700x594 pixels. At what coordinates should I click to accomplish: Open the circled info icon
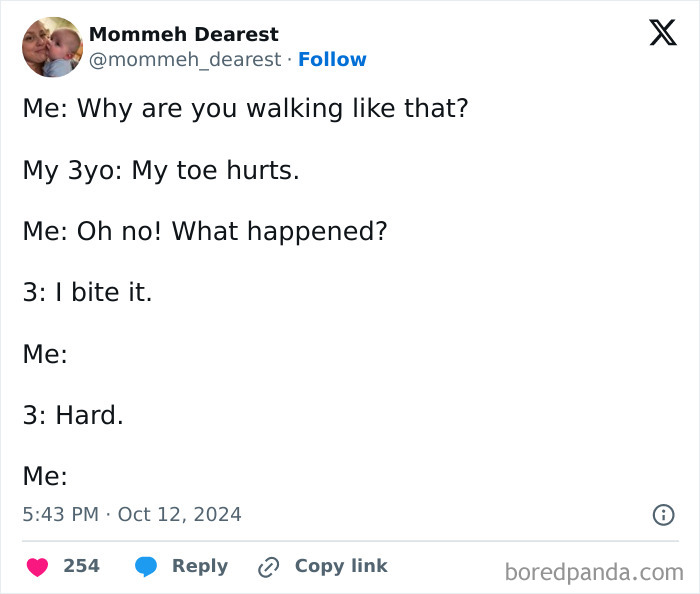662,515
